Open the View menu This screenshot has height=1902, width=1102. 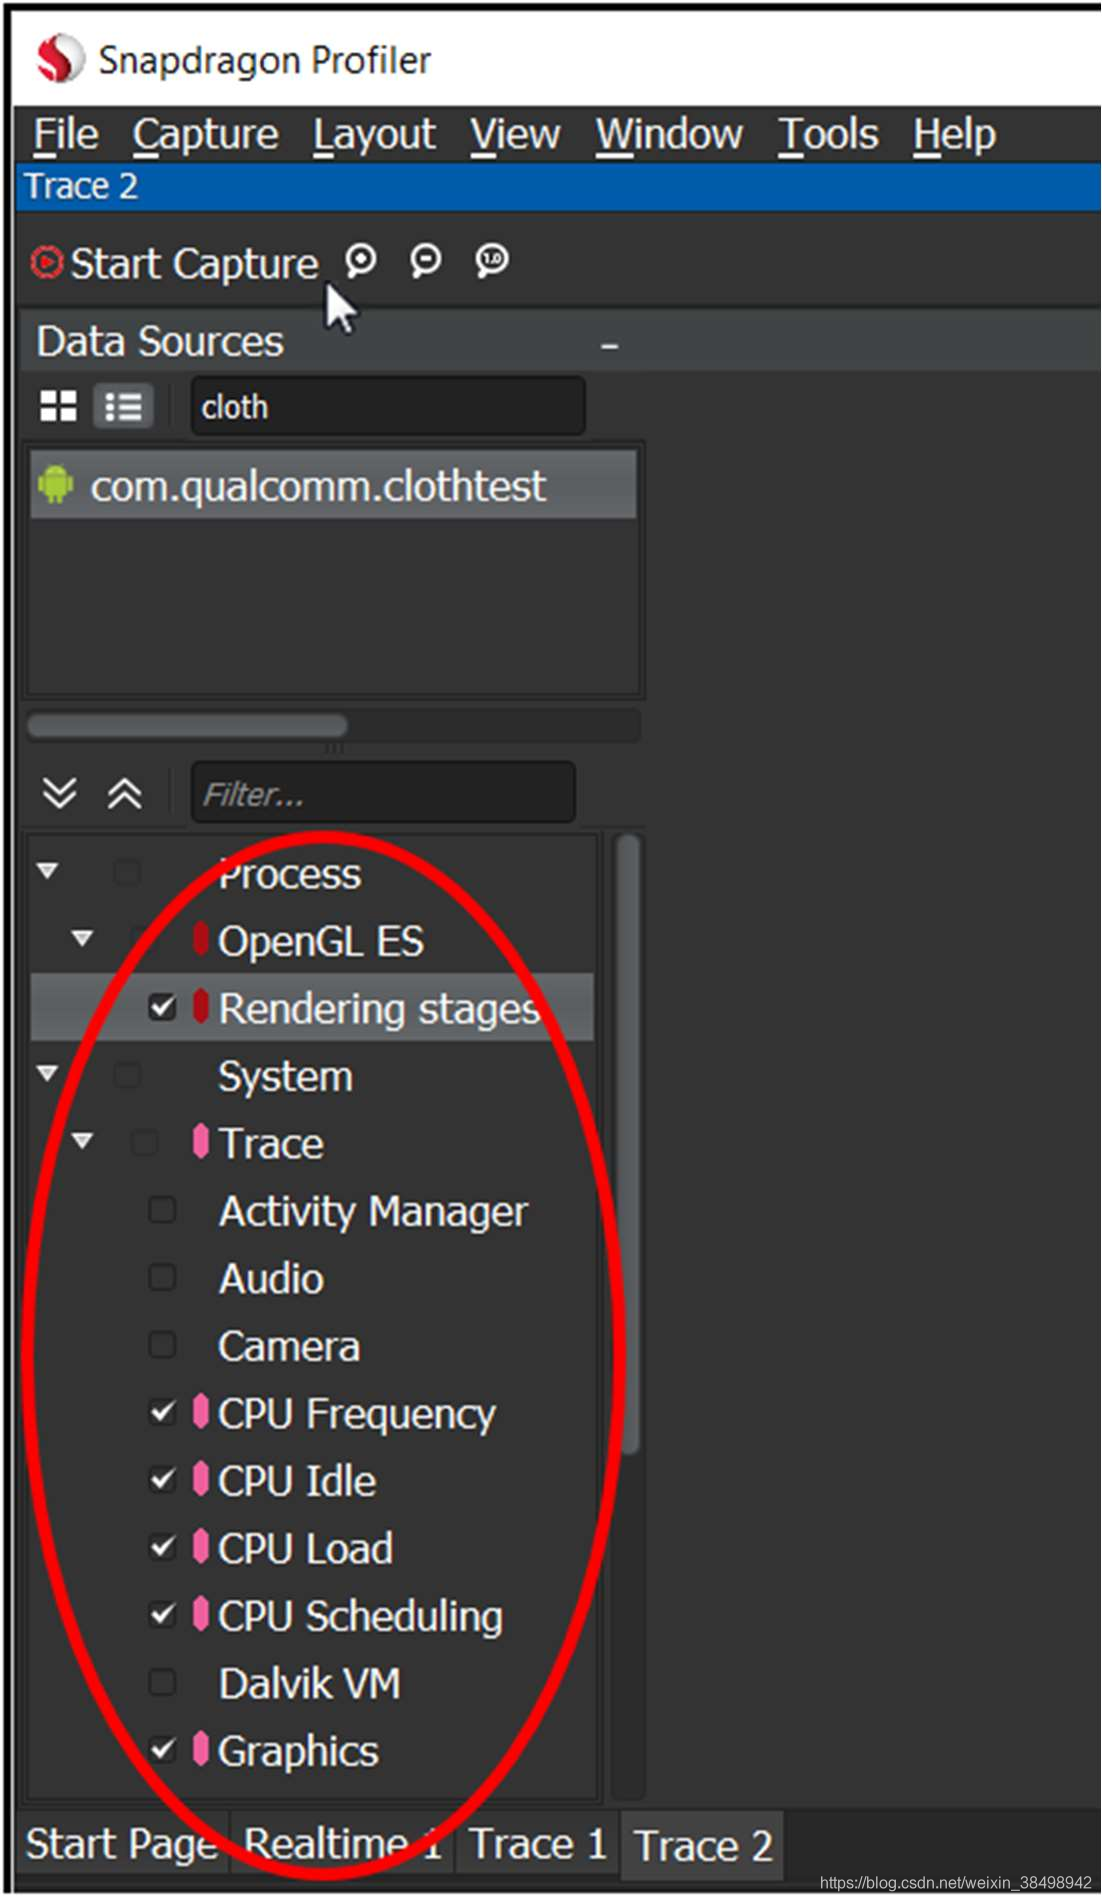point(515,134)
